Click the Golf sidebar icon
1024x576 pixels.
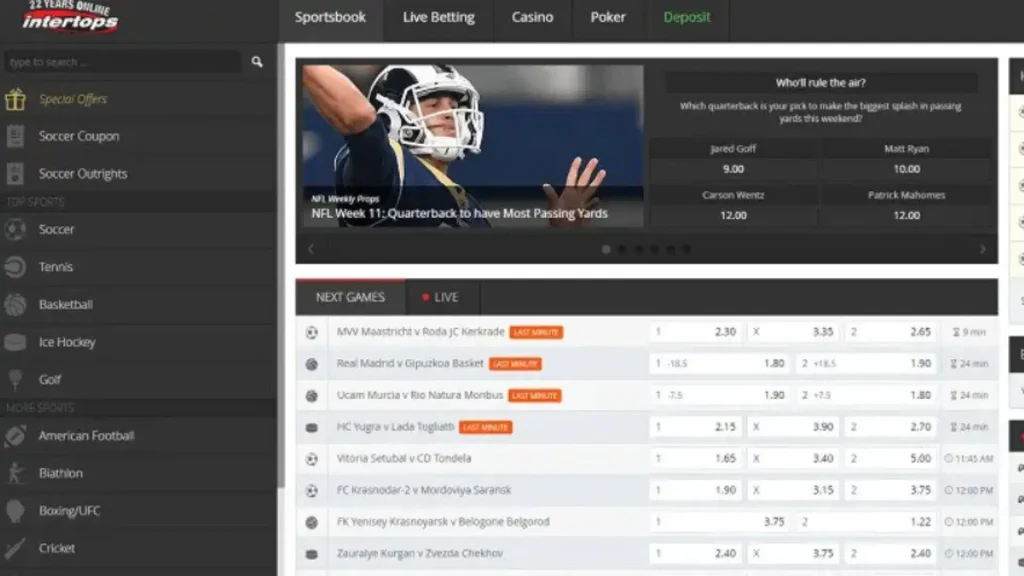coord(15,379)
